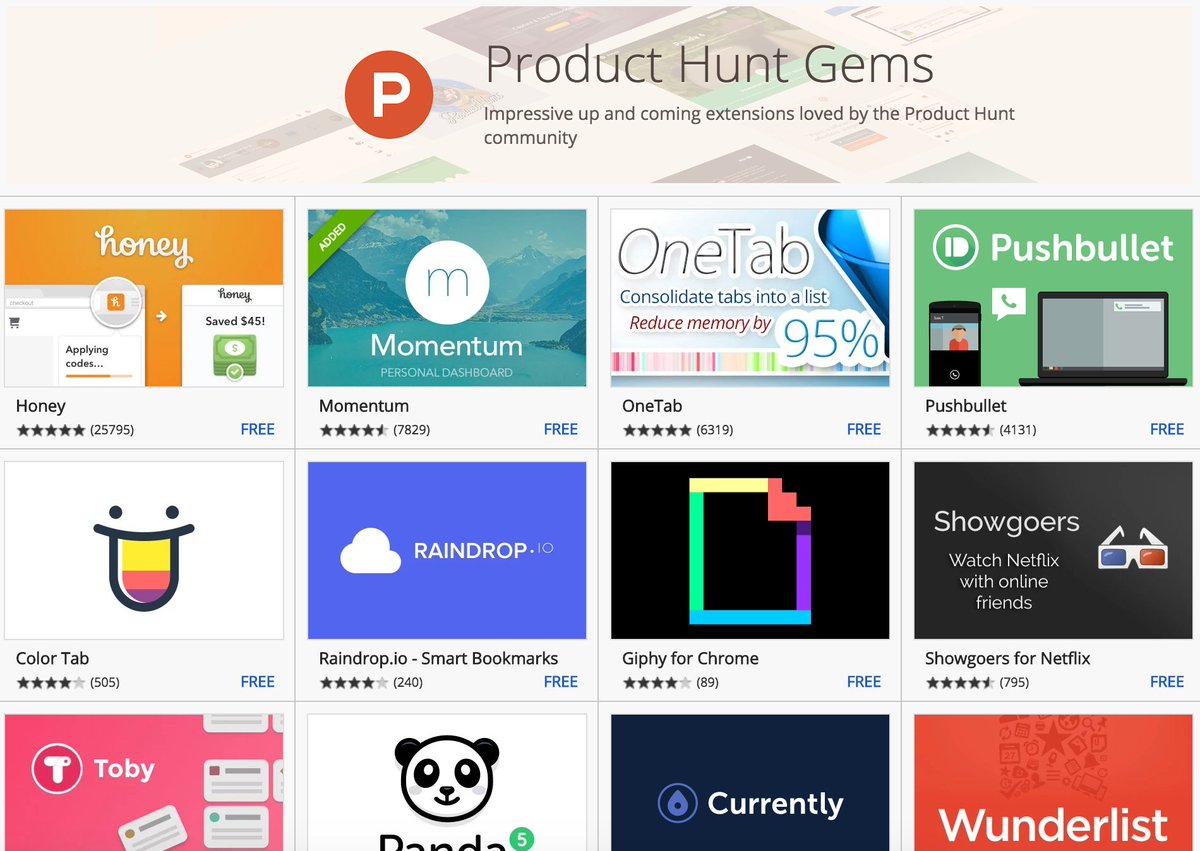Open the OneTab extension thumbnail

(750, 298)
